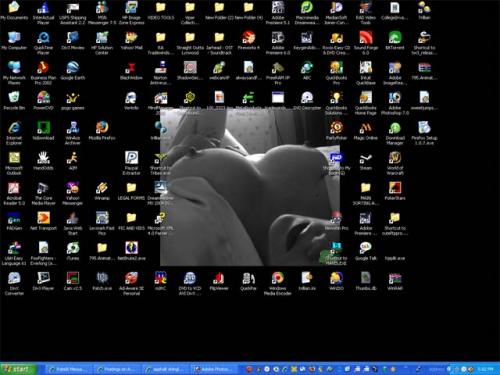Open the VIDEO TOOLS folder
Screen dimensions: 500x375
161,11
